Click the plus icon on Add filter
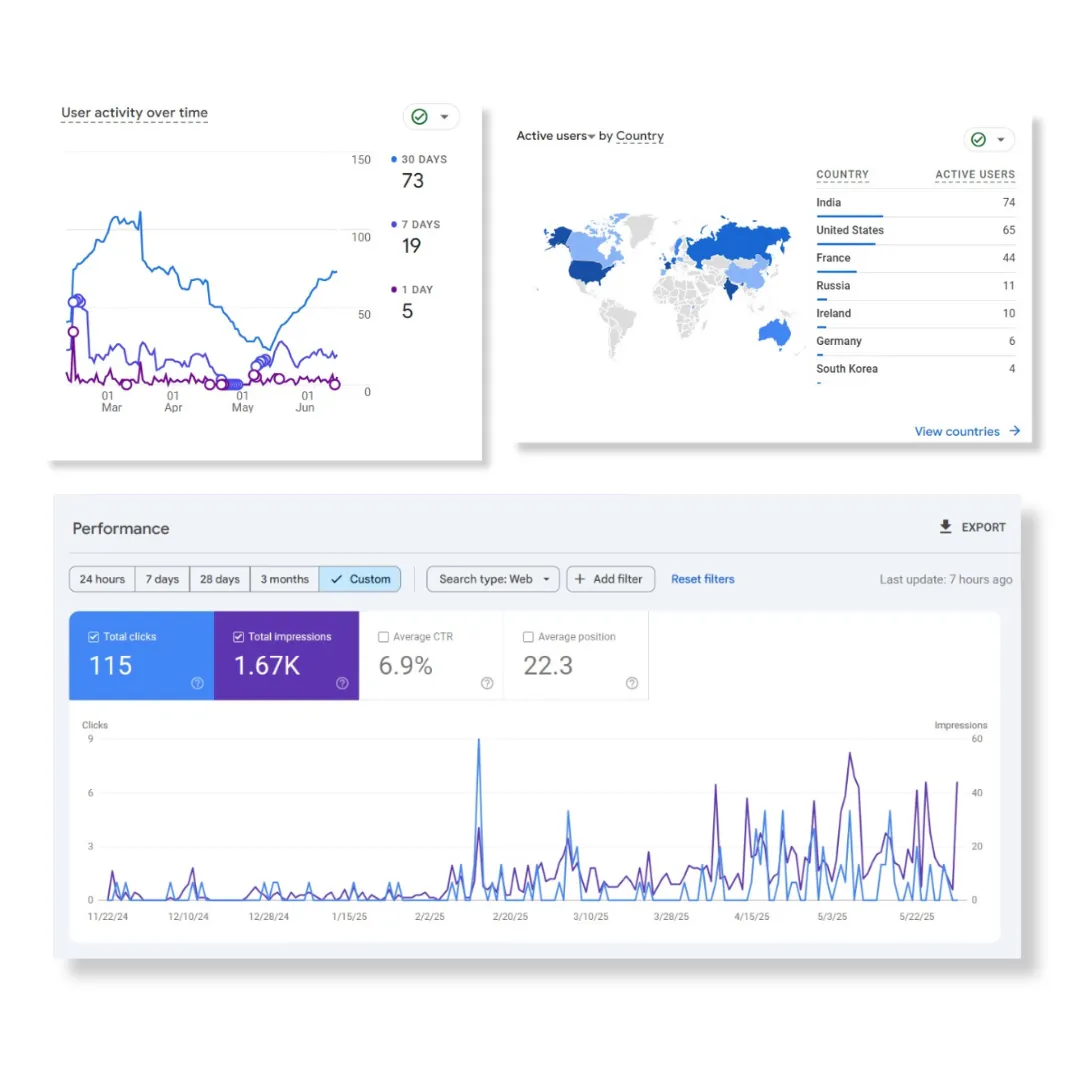This screenshot has width=1080, height=1080. coord(581,578)
